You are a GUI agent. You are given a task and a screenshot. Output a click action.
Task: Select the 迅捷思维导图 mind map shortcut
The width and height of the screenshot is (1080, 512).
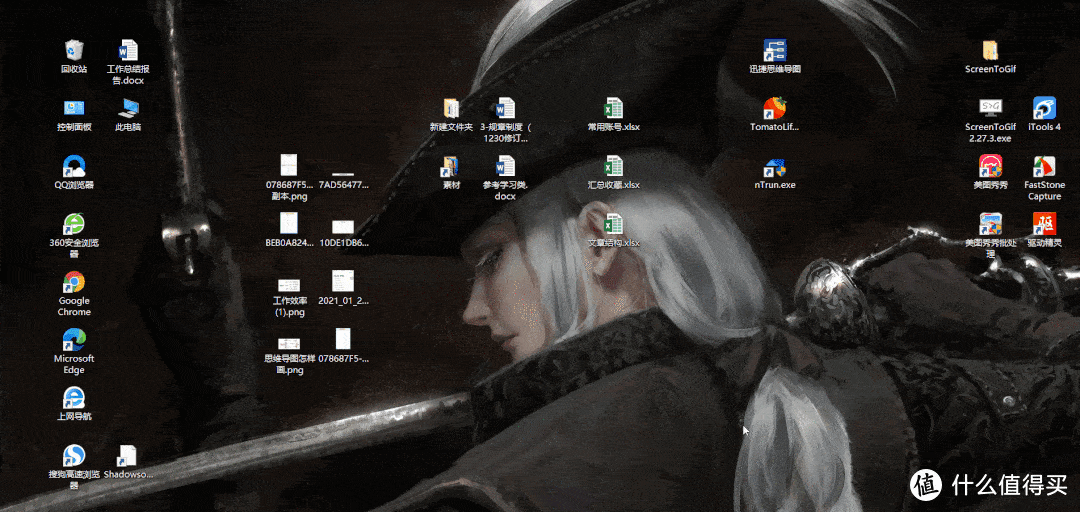[x=775, y=51]
